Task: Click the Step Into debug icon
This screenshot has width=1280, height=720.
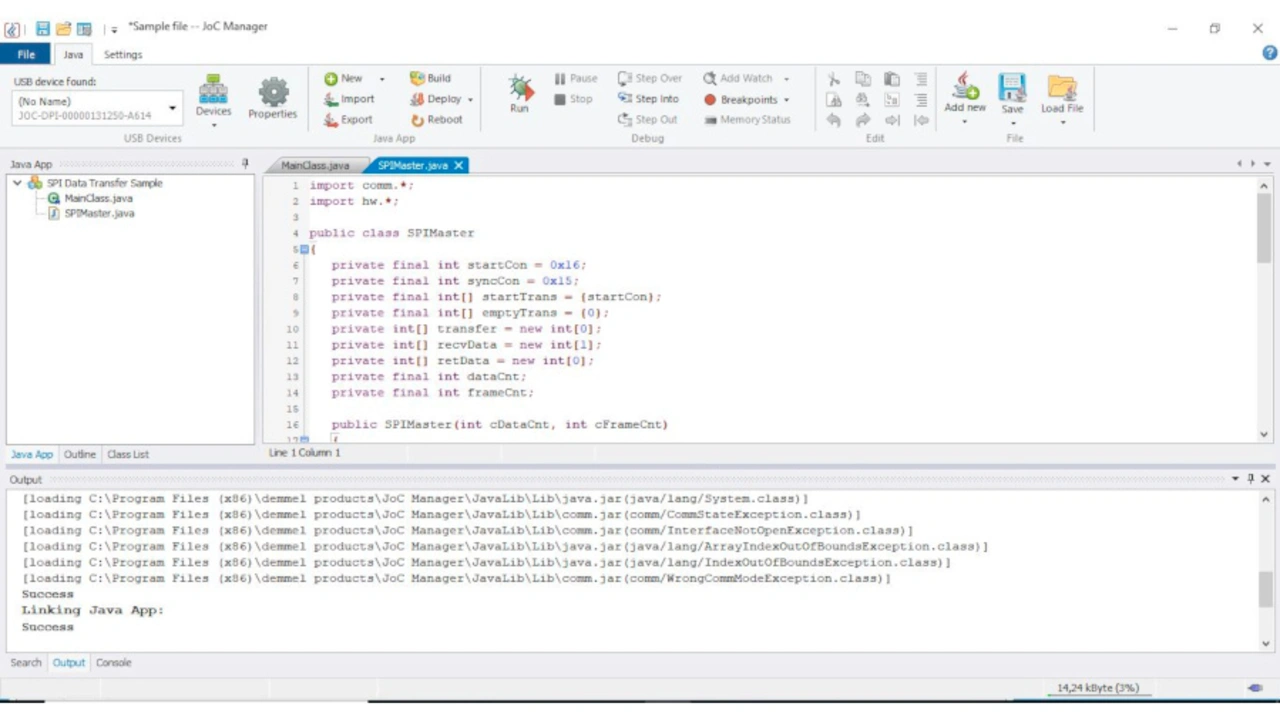Action: point(625,99)
